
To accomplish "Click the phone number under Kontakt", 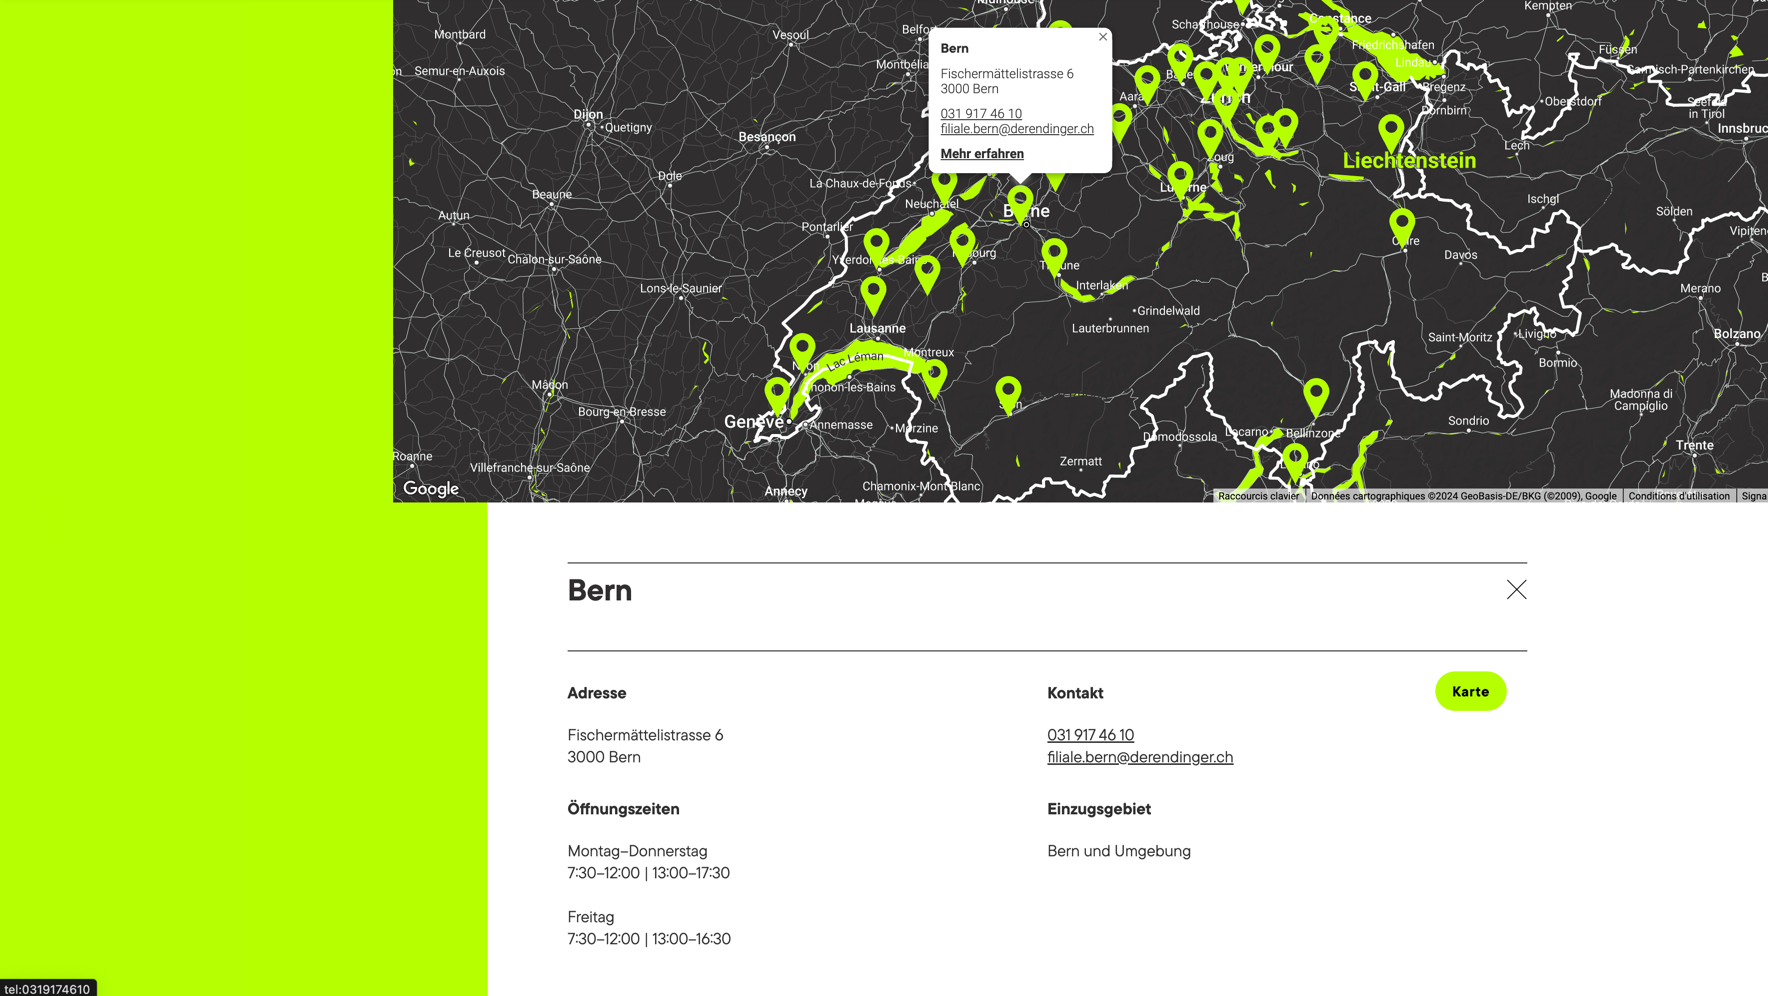I will point(1090,735).
